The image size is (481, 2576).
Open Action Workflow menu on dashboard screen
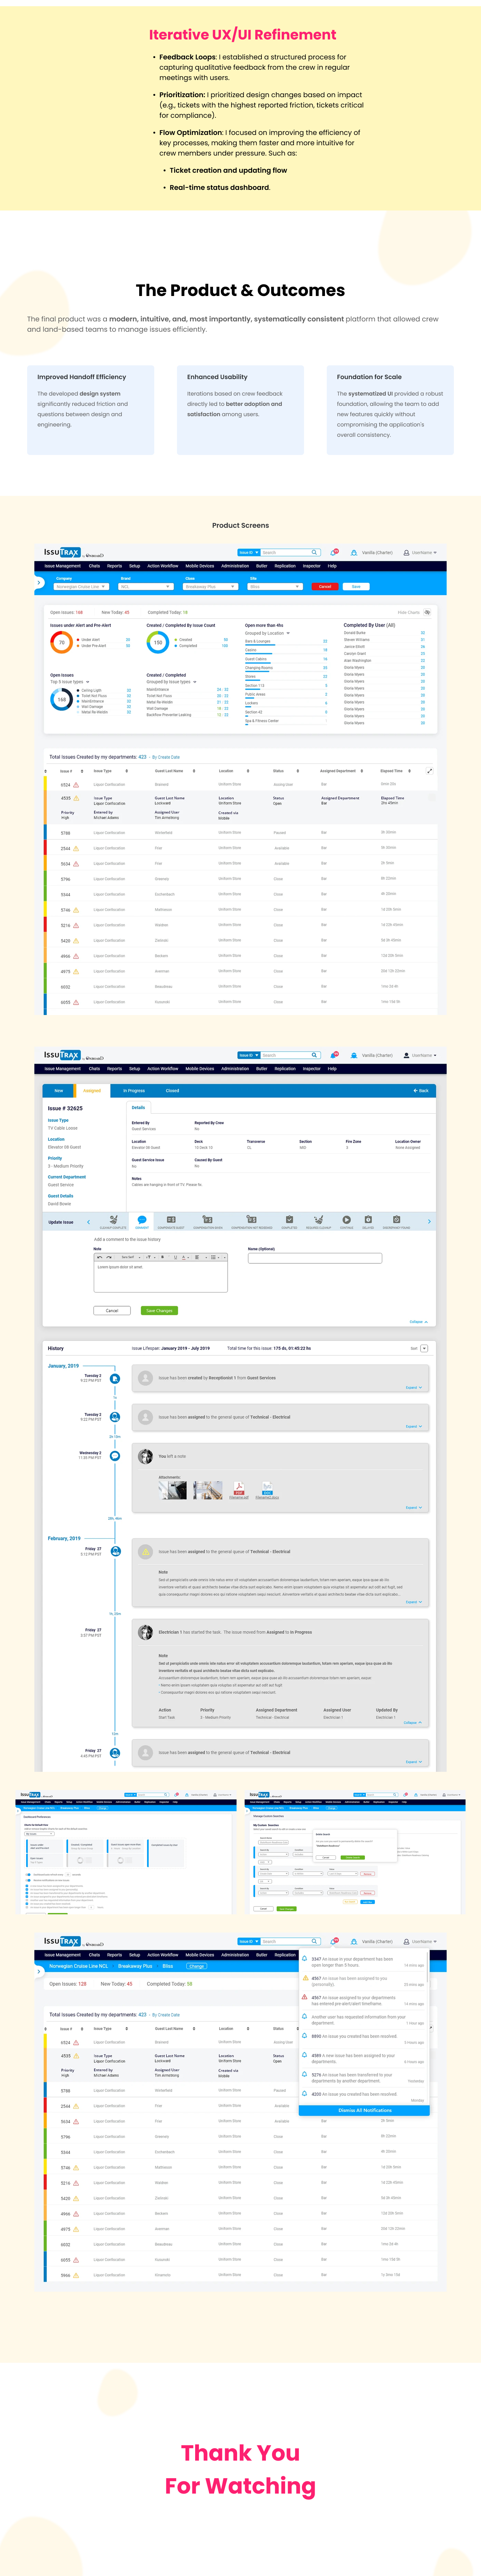163,566
